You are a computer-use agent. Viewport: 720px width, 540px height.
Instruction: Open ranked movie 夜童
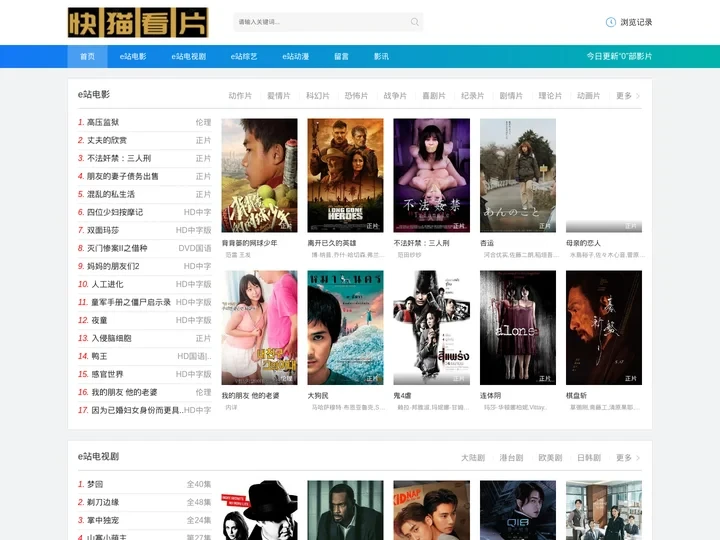click(99, 320)
